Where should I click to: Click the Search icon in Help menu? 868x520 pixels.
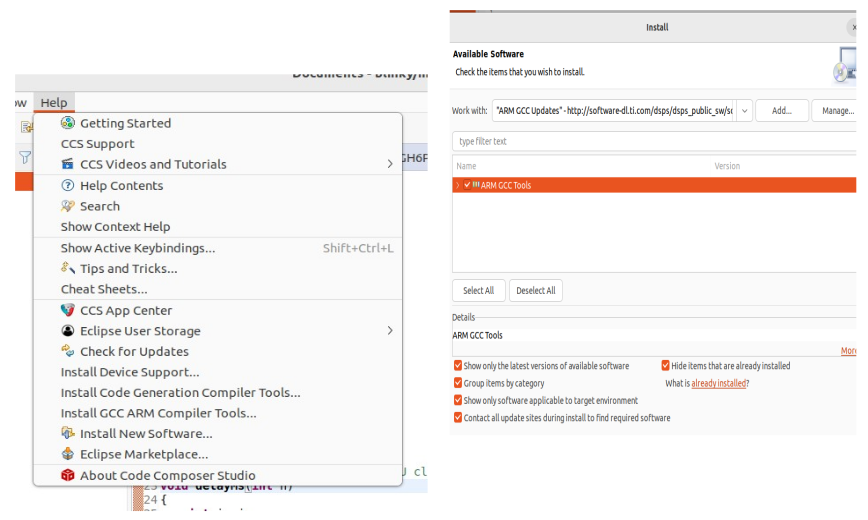(68, 206)
